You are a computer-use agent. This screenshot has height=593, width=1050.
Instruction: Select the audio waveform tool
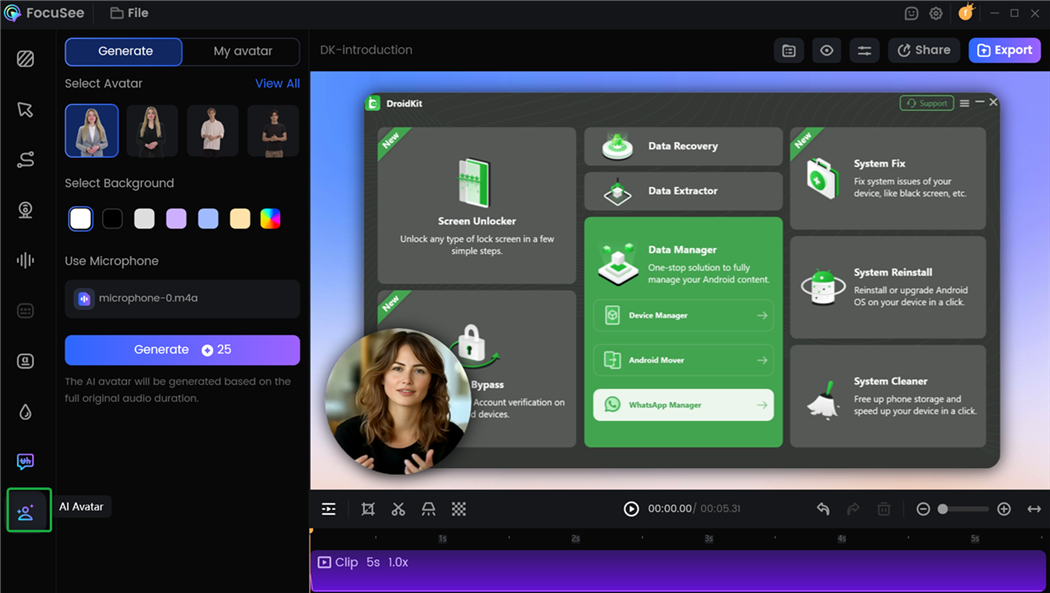28,259
